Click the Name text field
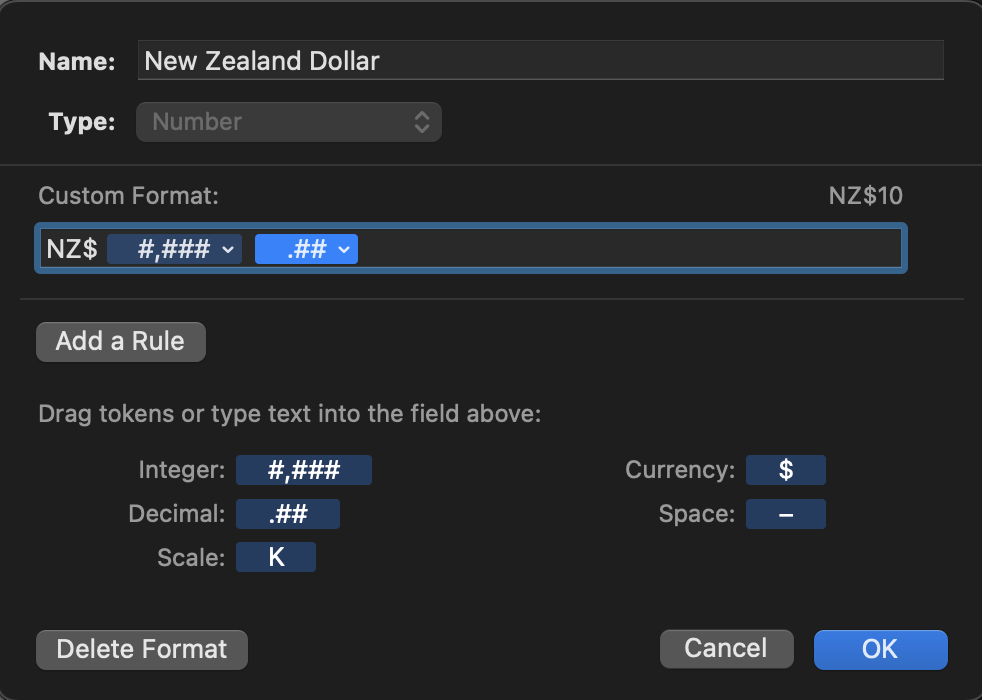 tap(540, 61)
